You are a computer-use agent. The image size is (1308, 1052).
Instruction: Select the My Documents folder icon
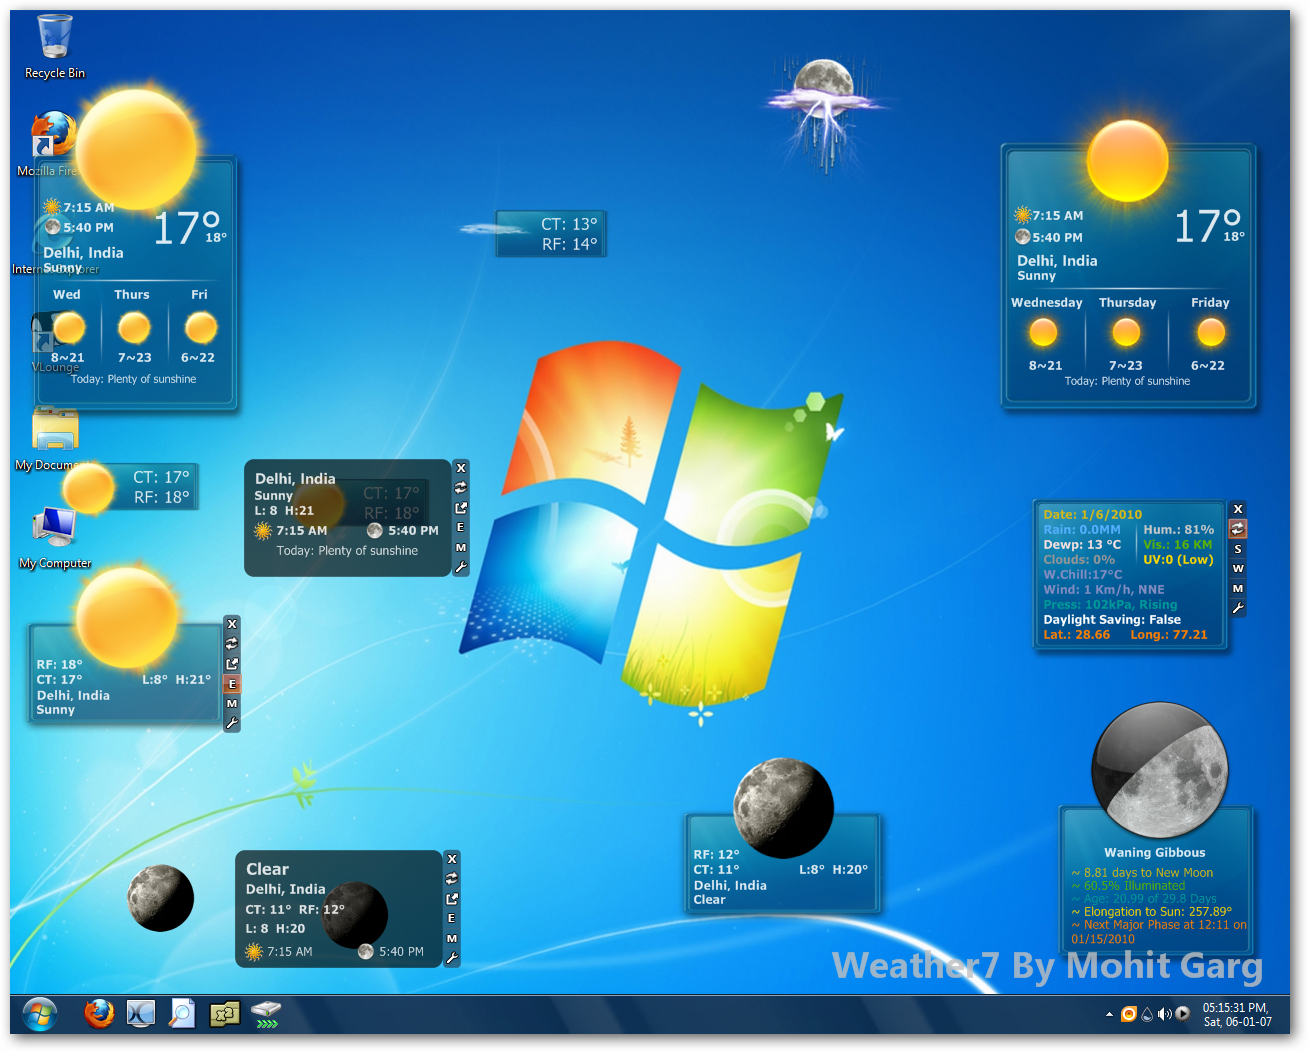coord(54,440)
